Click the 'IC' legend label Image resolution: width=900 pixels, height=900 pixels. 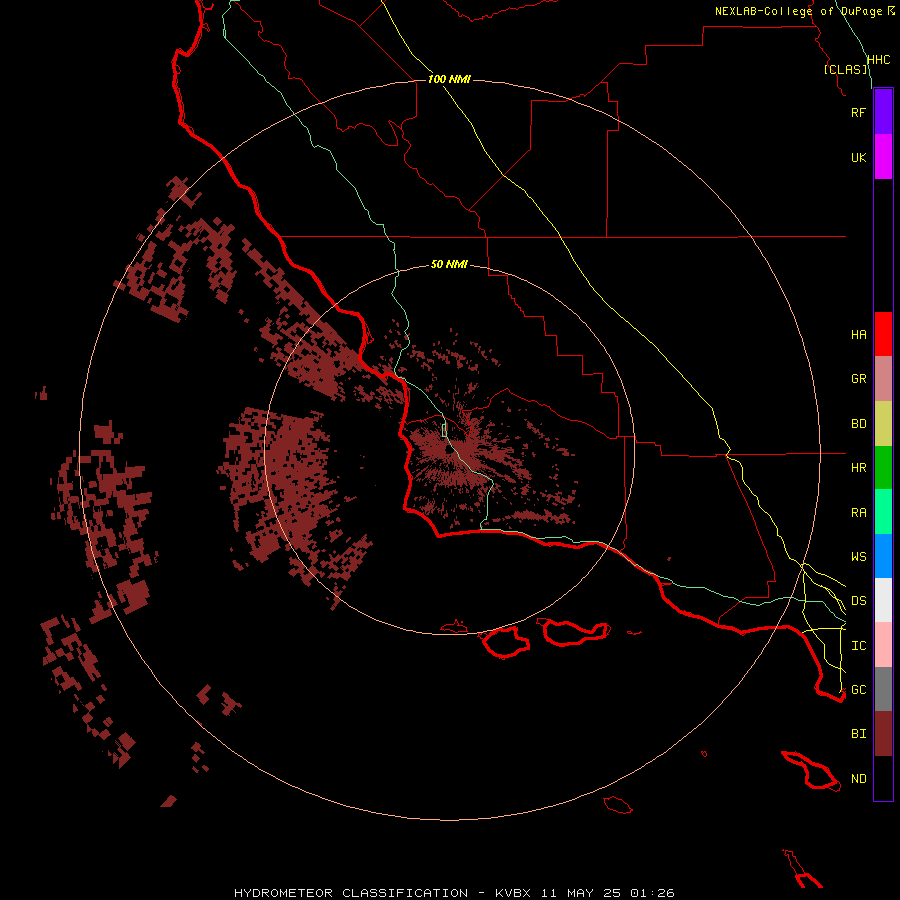tap(858, 646)
